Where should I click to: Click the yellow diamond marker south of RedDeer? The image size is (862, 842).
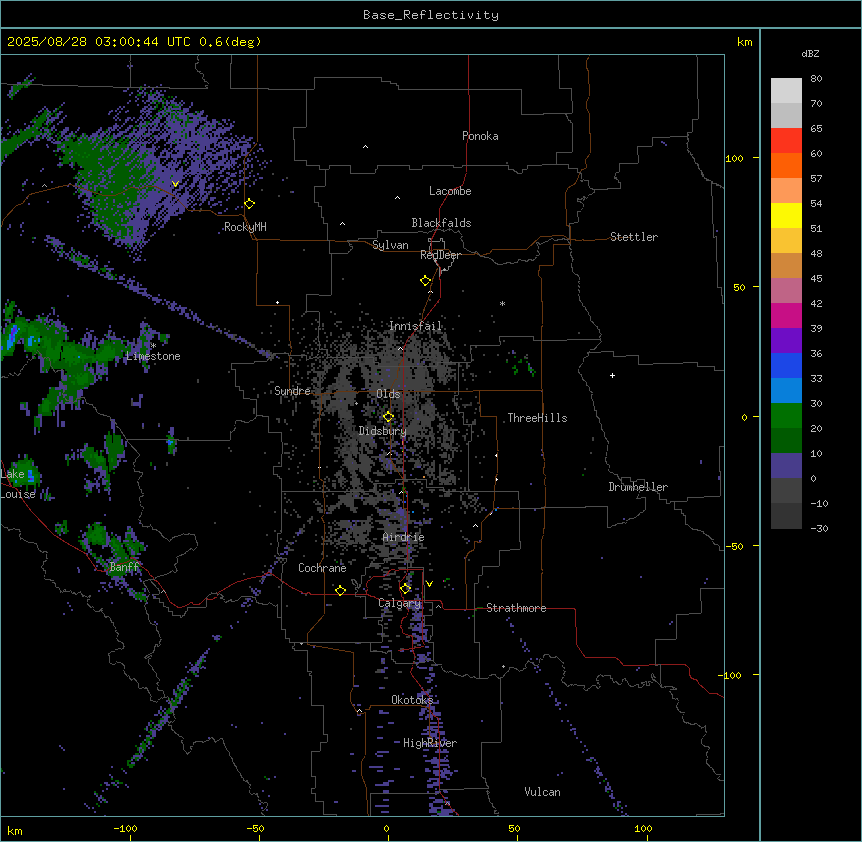tap(426, 281)
